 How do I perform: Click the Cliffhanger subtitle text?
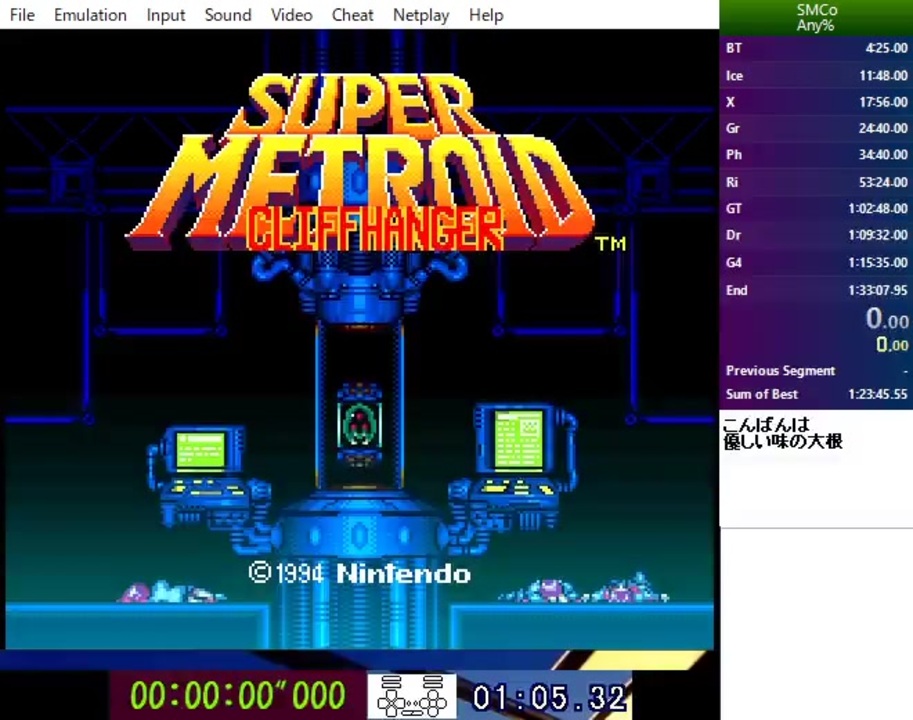point(374,229)
